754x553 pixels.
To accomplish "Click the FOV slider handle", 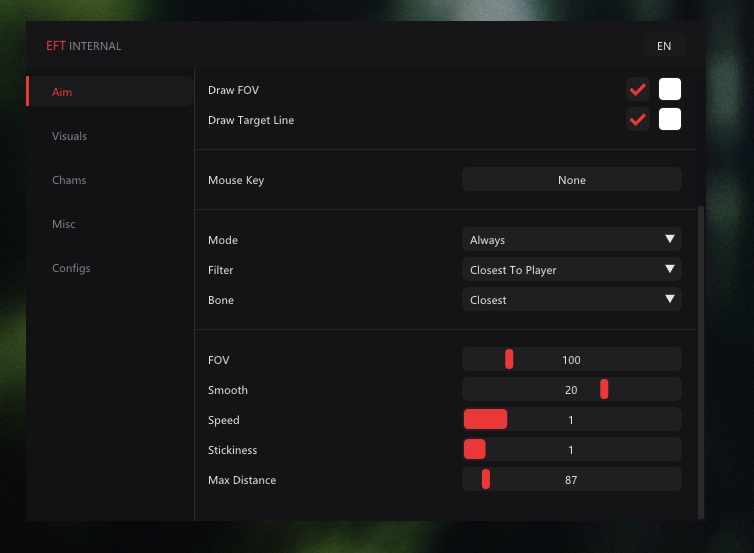I will (x=509, y=359).
